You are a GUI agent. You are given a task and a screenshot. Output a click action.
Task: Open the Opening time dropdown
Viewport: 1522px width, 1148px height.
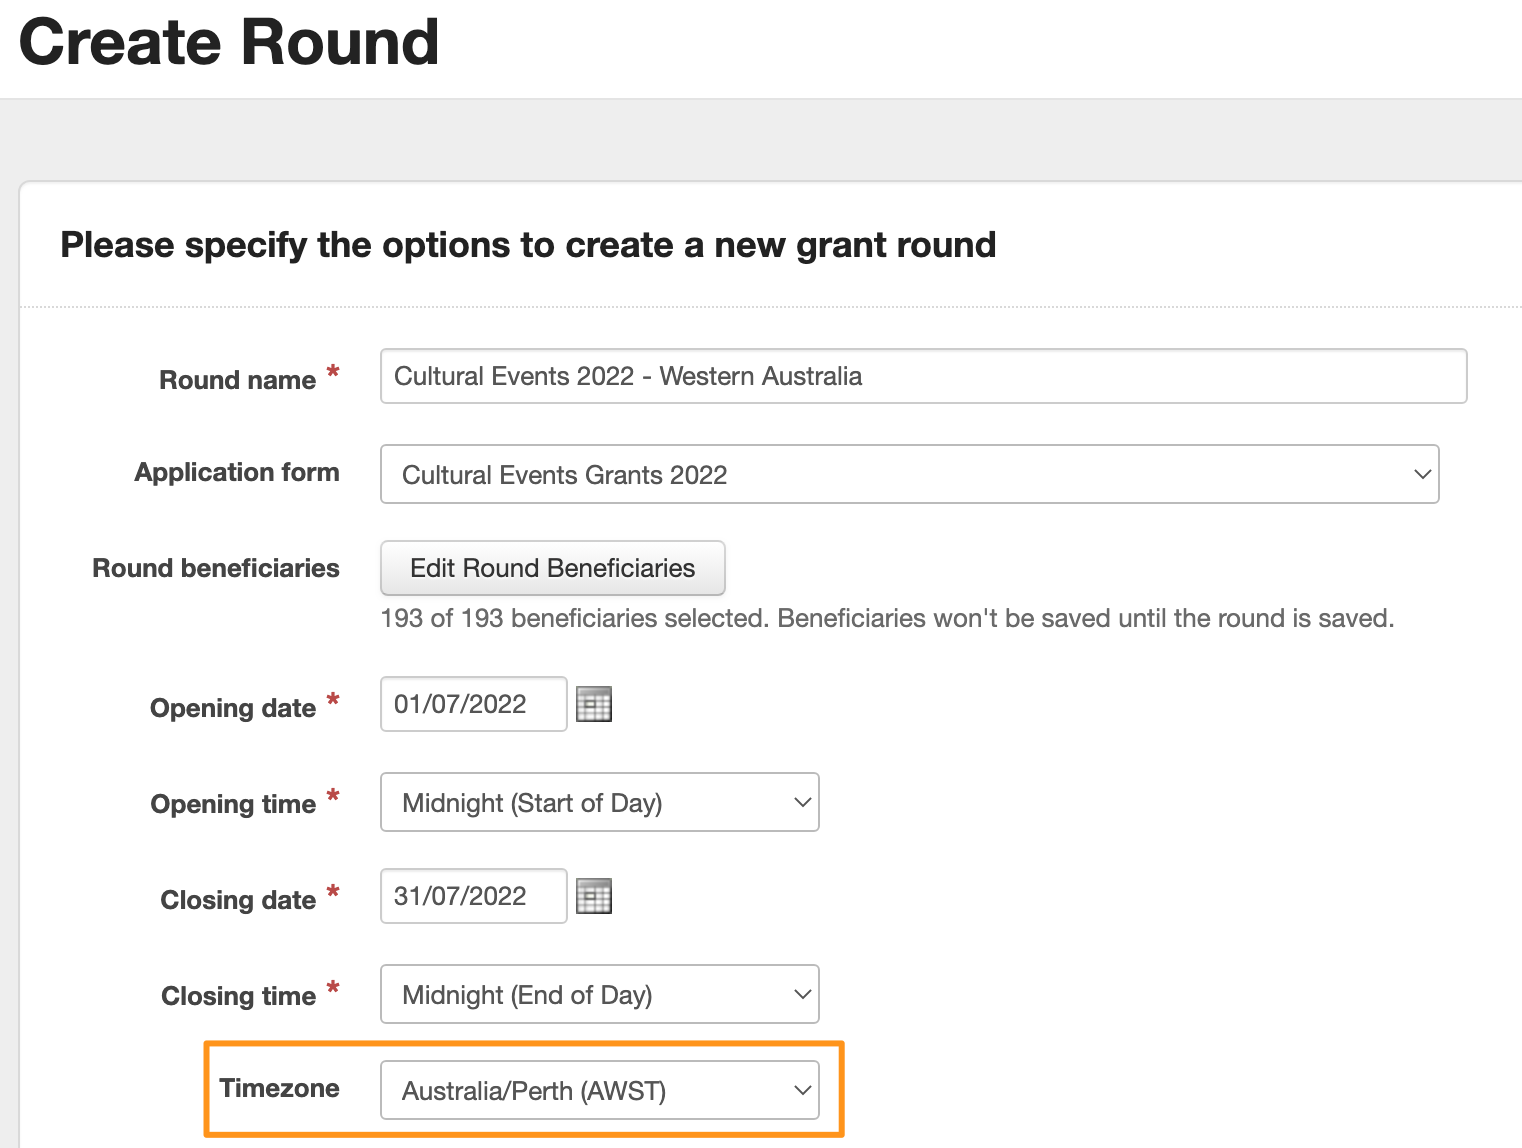click(599, 802)
